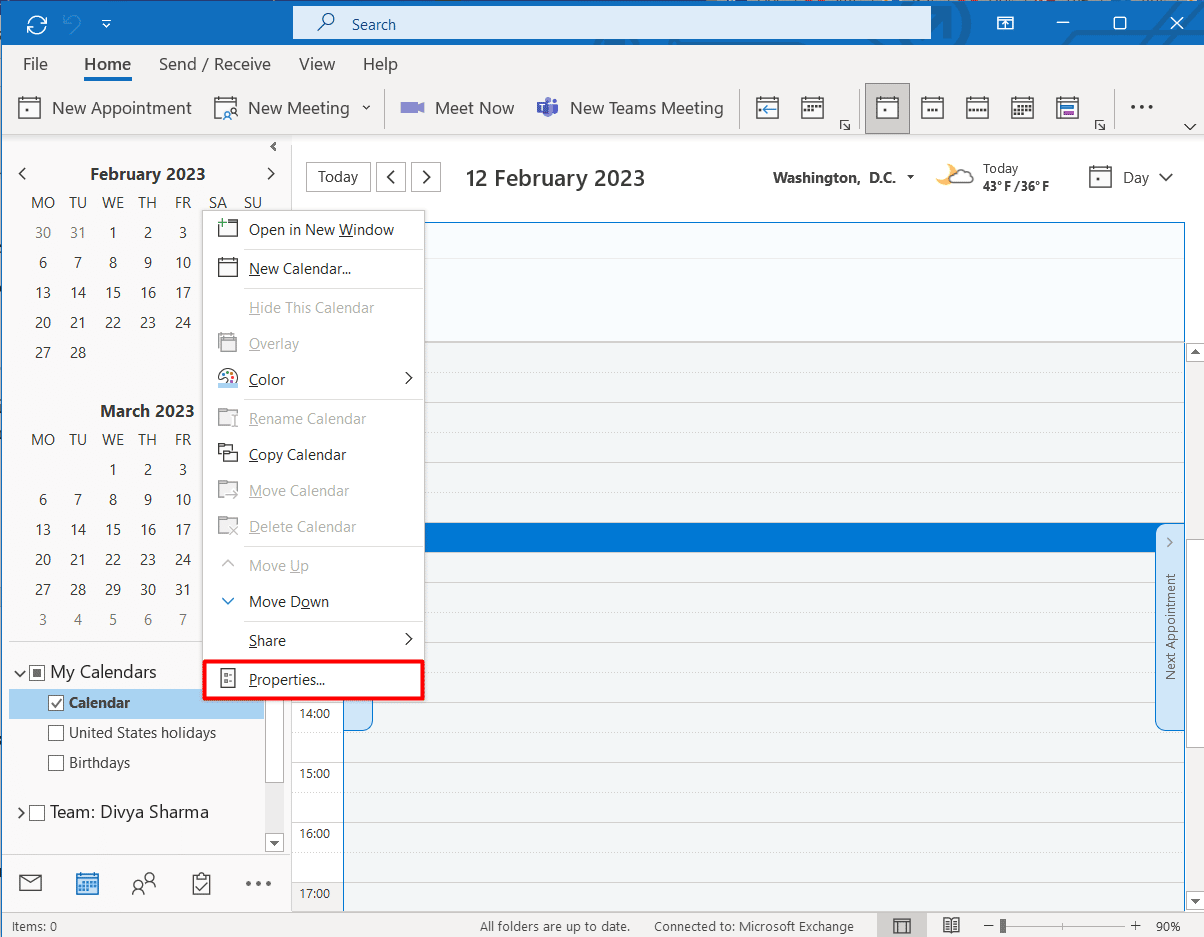Click the zoom slider in status bar

[x=1003, y=926]
